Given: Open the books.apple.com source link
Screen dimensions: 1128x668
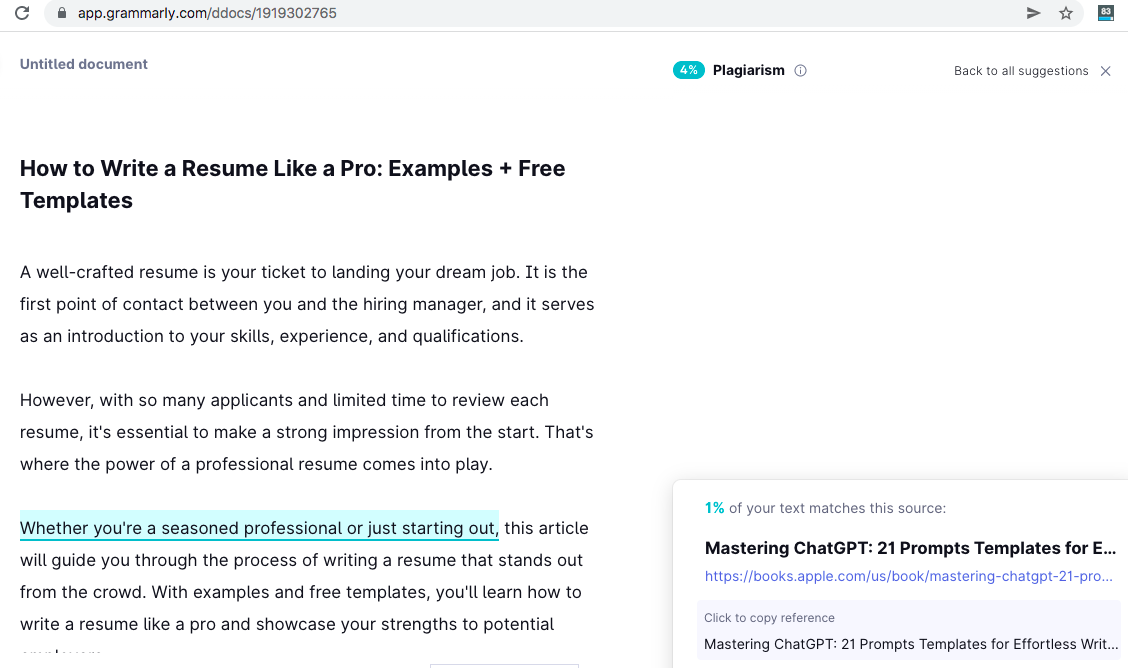Looking at the screenshot, I should [910, 577].
